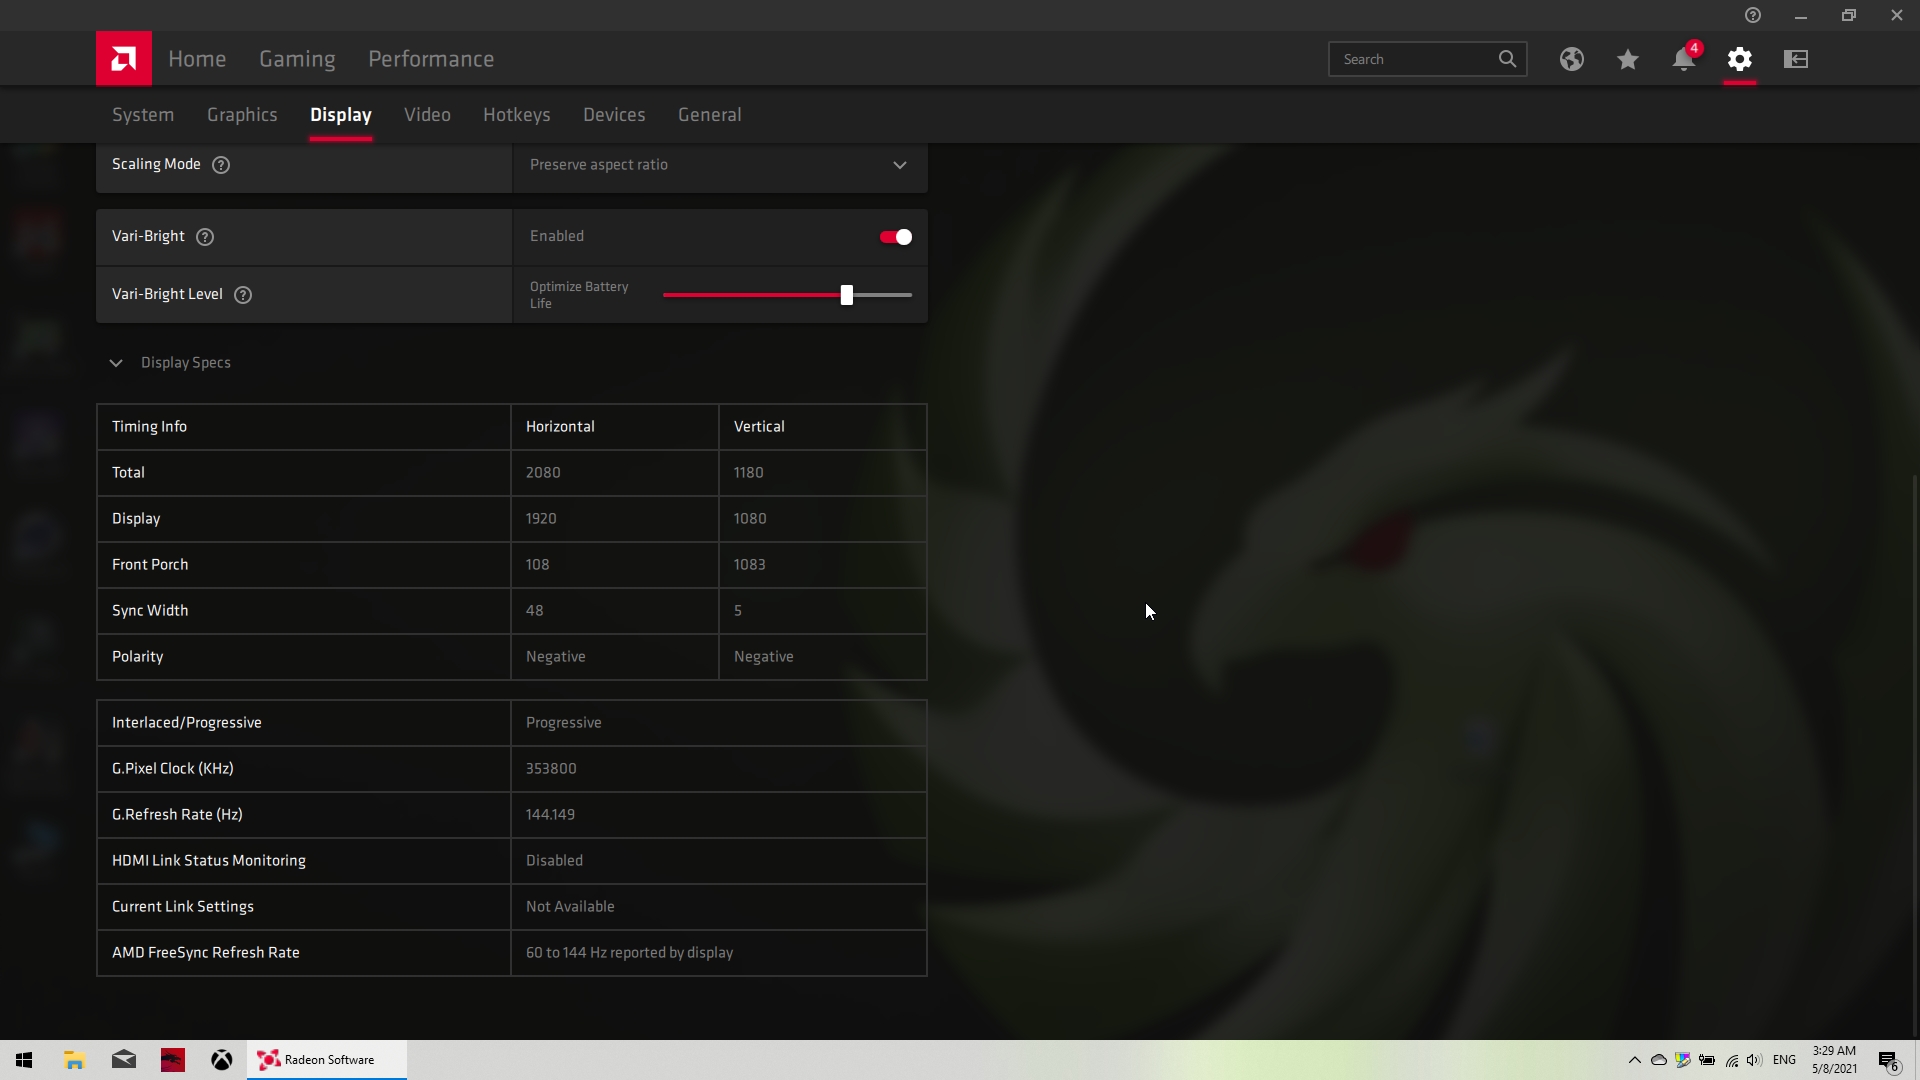Image resolution: width=1920 pixels, height=1080 pixels.
Task: Adjust the Vari-Bright Level slider
Action: pos(847,295)
